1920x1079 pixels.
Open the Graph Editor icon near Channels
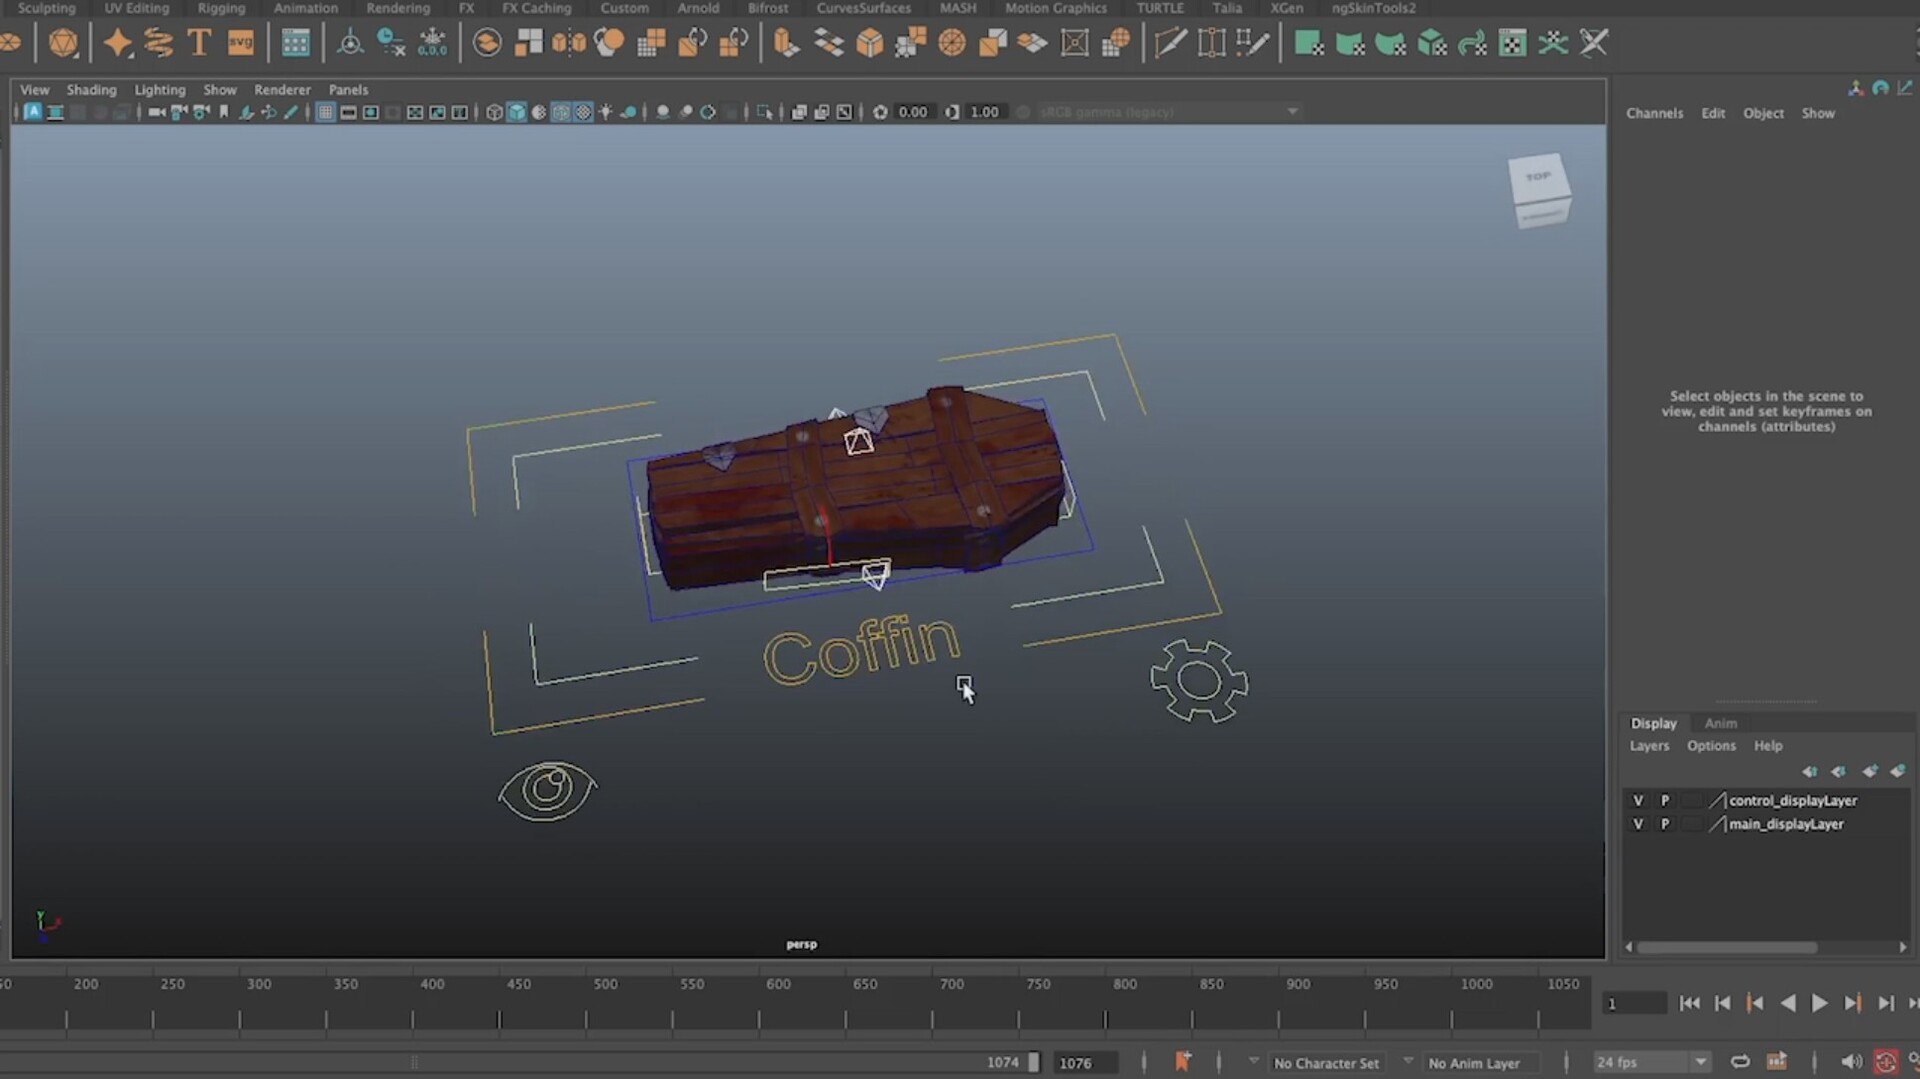(x=1905, y=88)
